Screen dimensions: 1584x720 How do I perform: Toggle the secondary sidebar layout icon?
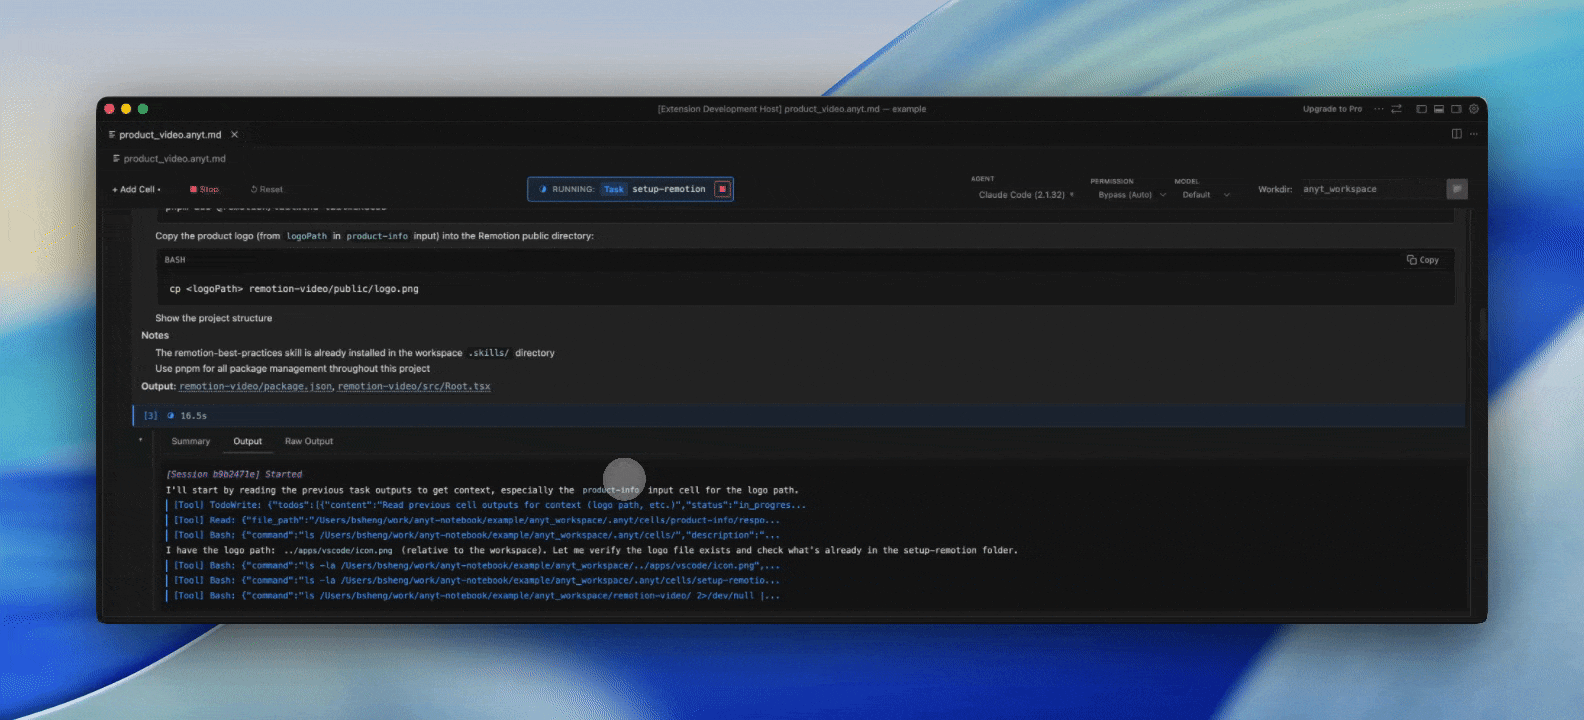pos(1456,109)
